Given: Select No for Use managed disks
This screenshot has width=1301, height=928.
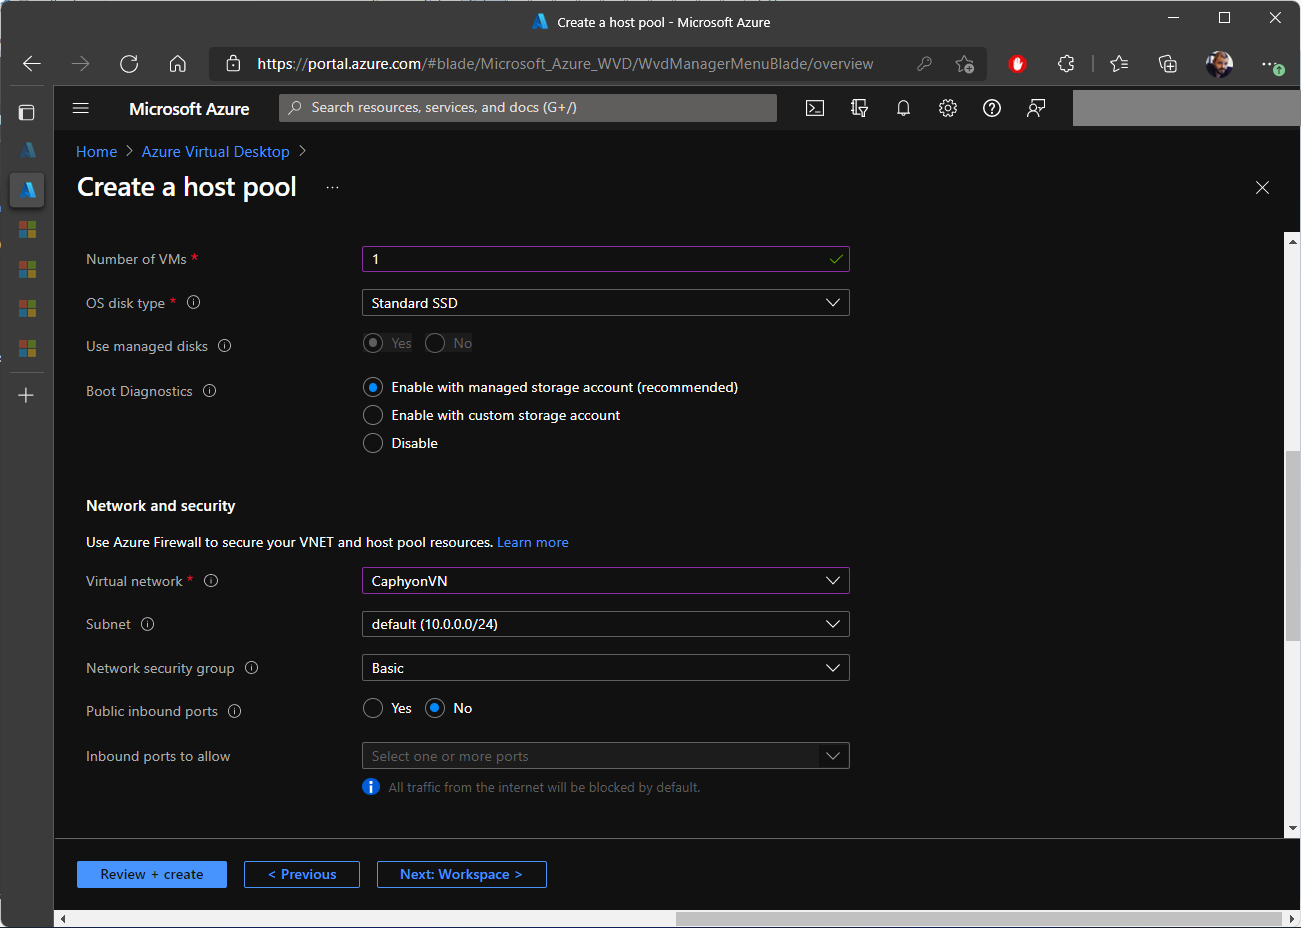Looking at the screenshot, I should point(435,343).
